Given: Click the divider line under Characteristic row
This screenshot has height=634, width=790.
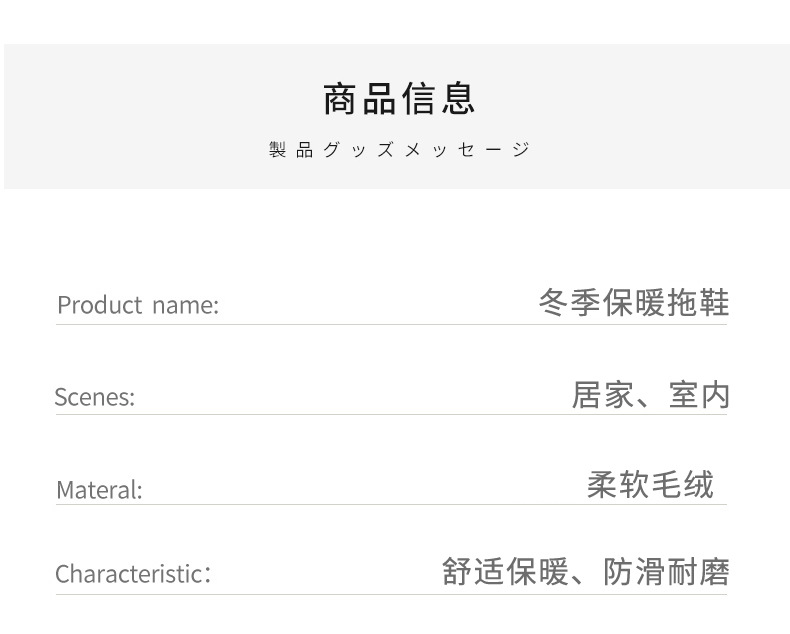Looking at the screenshot, I should click(391, 594).
